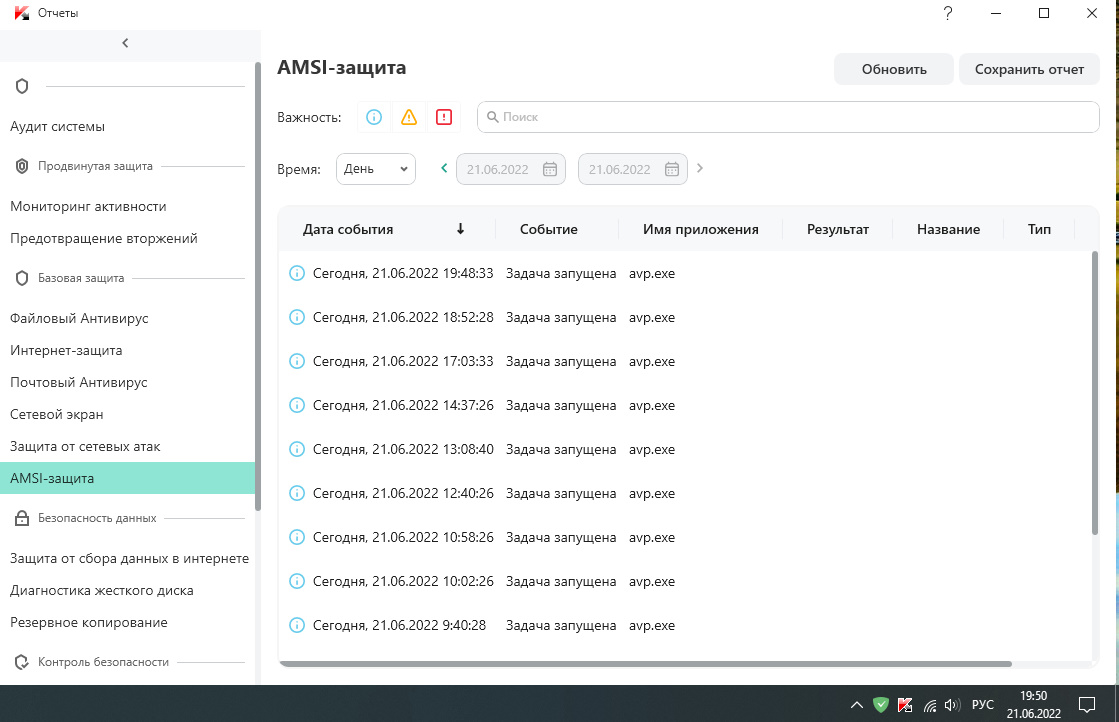This screenshot has height=722, width=1119.
Task: Click the sidebar vertical scrollbar
Action: pos(258,286)
